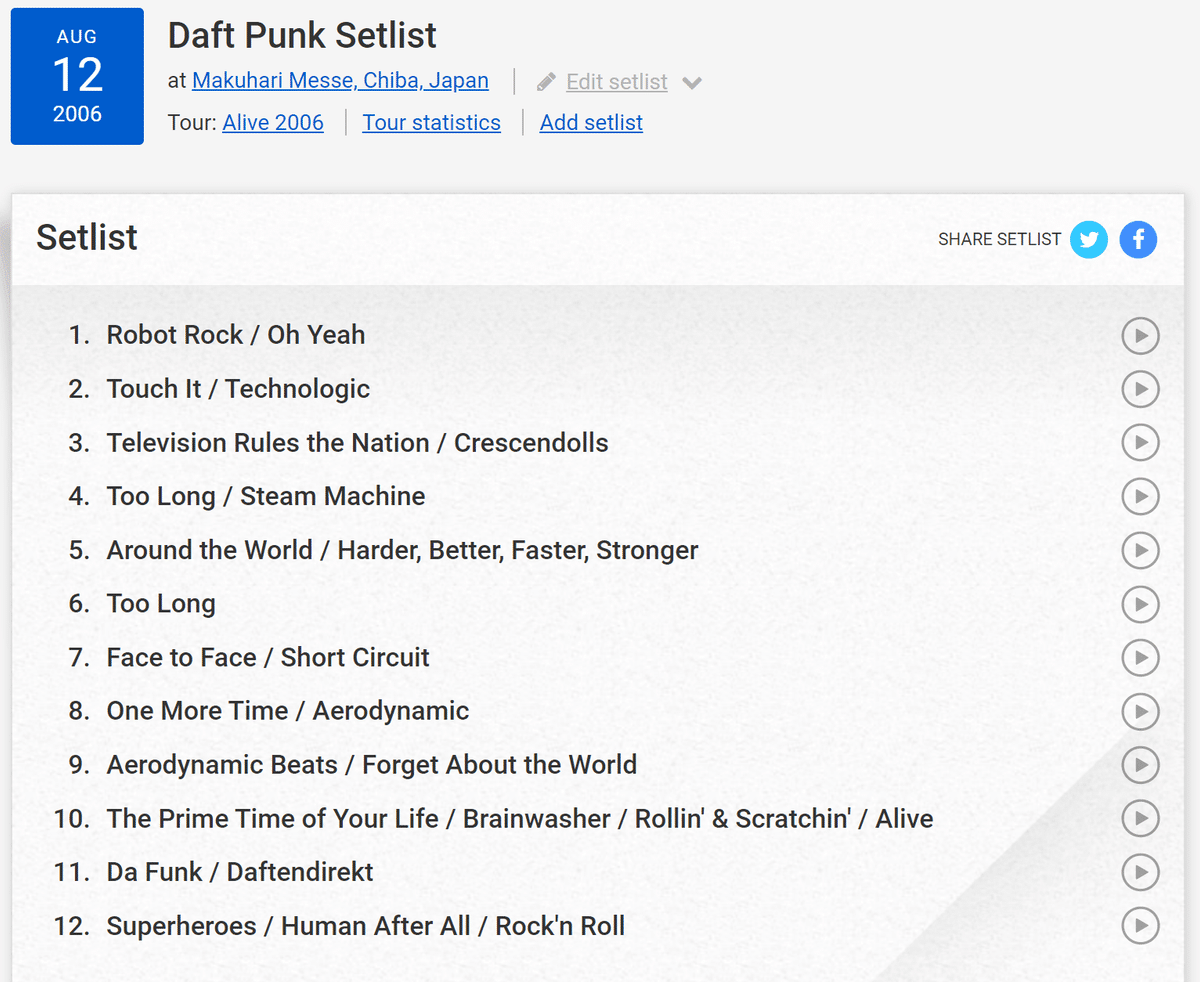Play One More Time / Aerodynamic
This screenshot has height=982, width=1200.
point(1140,711)
